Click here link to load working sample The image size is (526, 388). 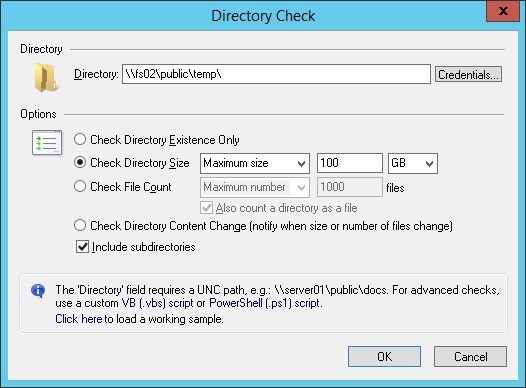[x=78, y=319]
